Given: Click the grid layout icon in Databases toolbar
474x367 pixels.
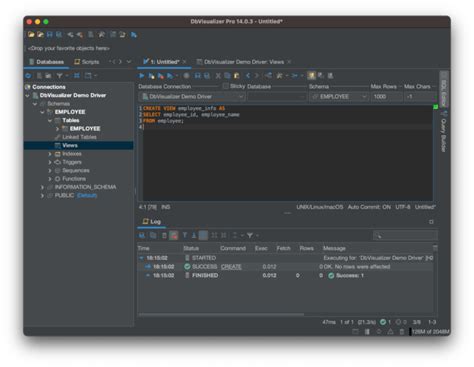Looking at the screenshot, I should pyautogui.click(x=77, y=76).
